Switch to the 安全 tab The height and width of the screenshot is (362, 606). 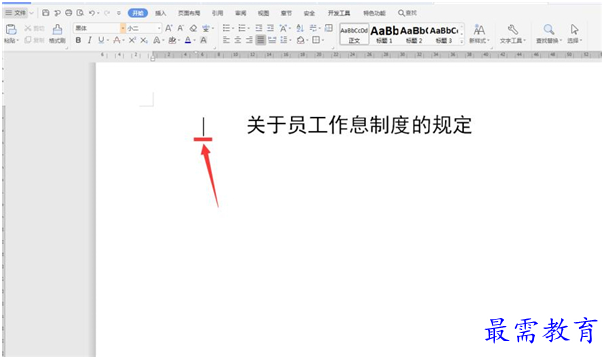(309, 13)
